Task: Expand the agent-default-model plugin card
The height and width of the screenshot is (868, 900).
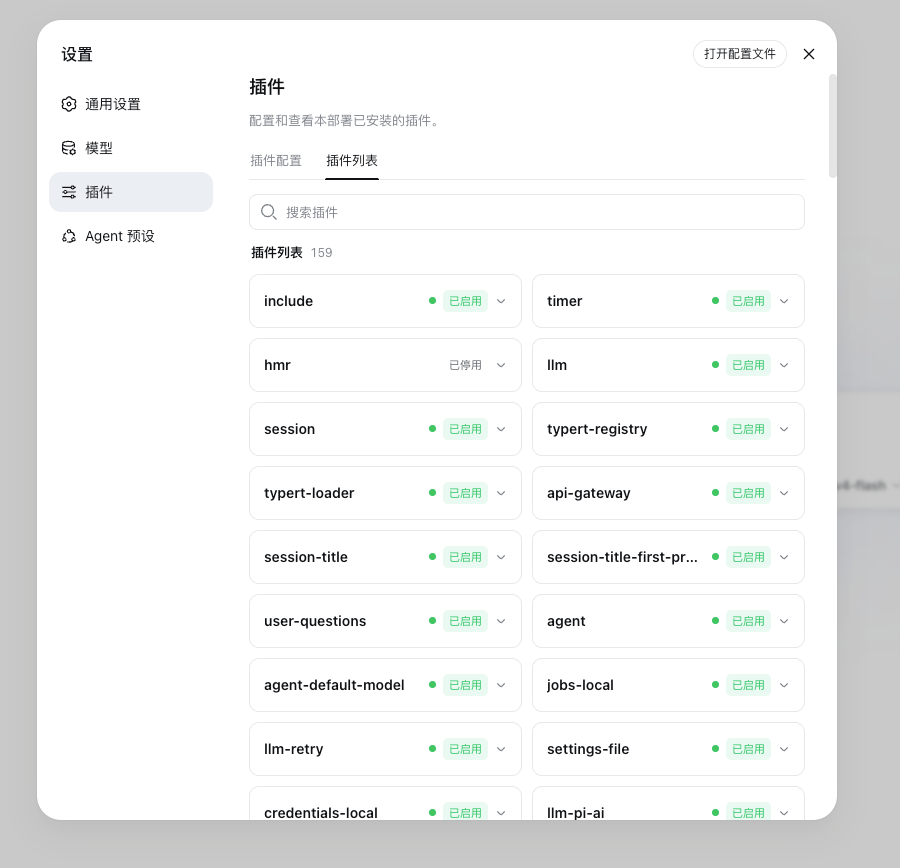Action: pos(501,685)
